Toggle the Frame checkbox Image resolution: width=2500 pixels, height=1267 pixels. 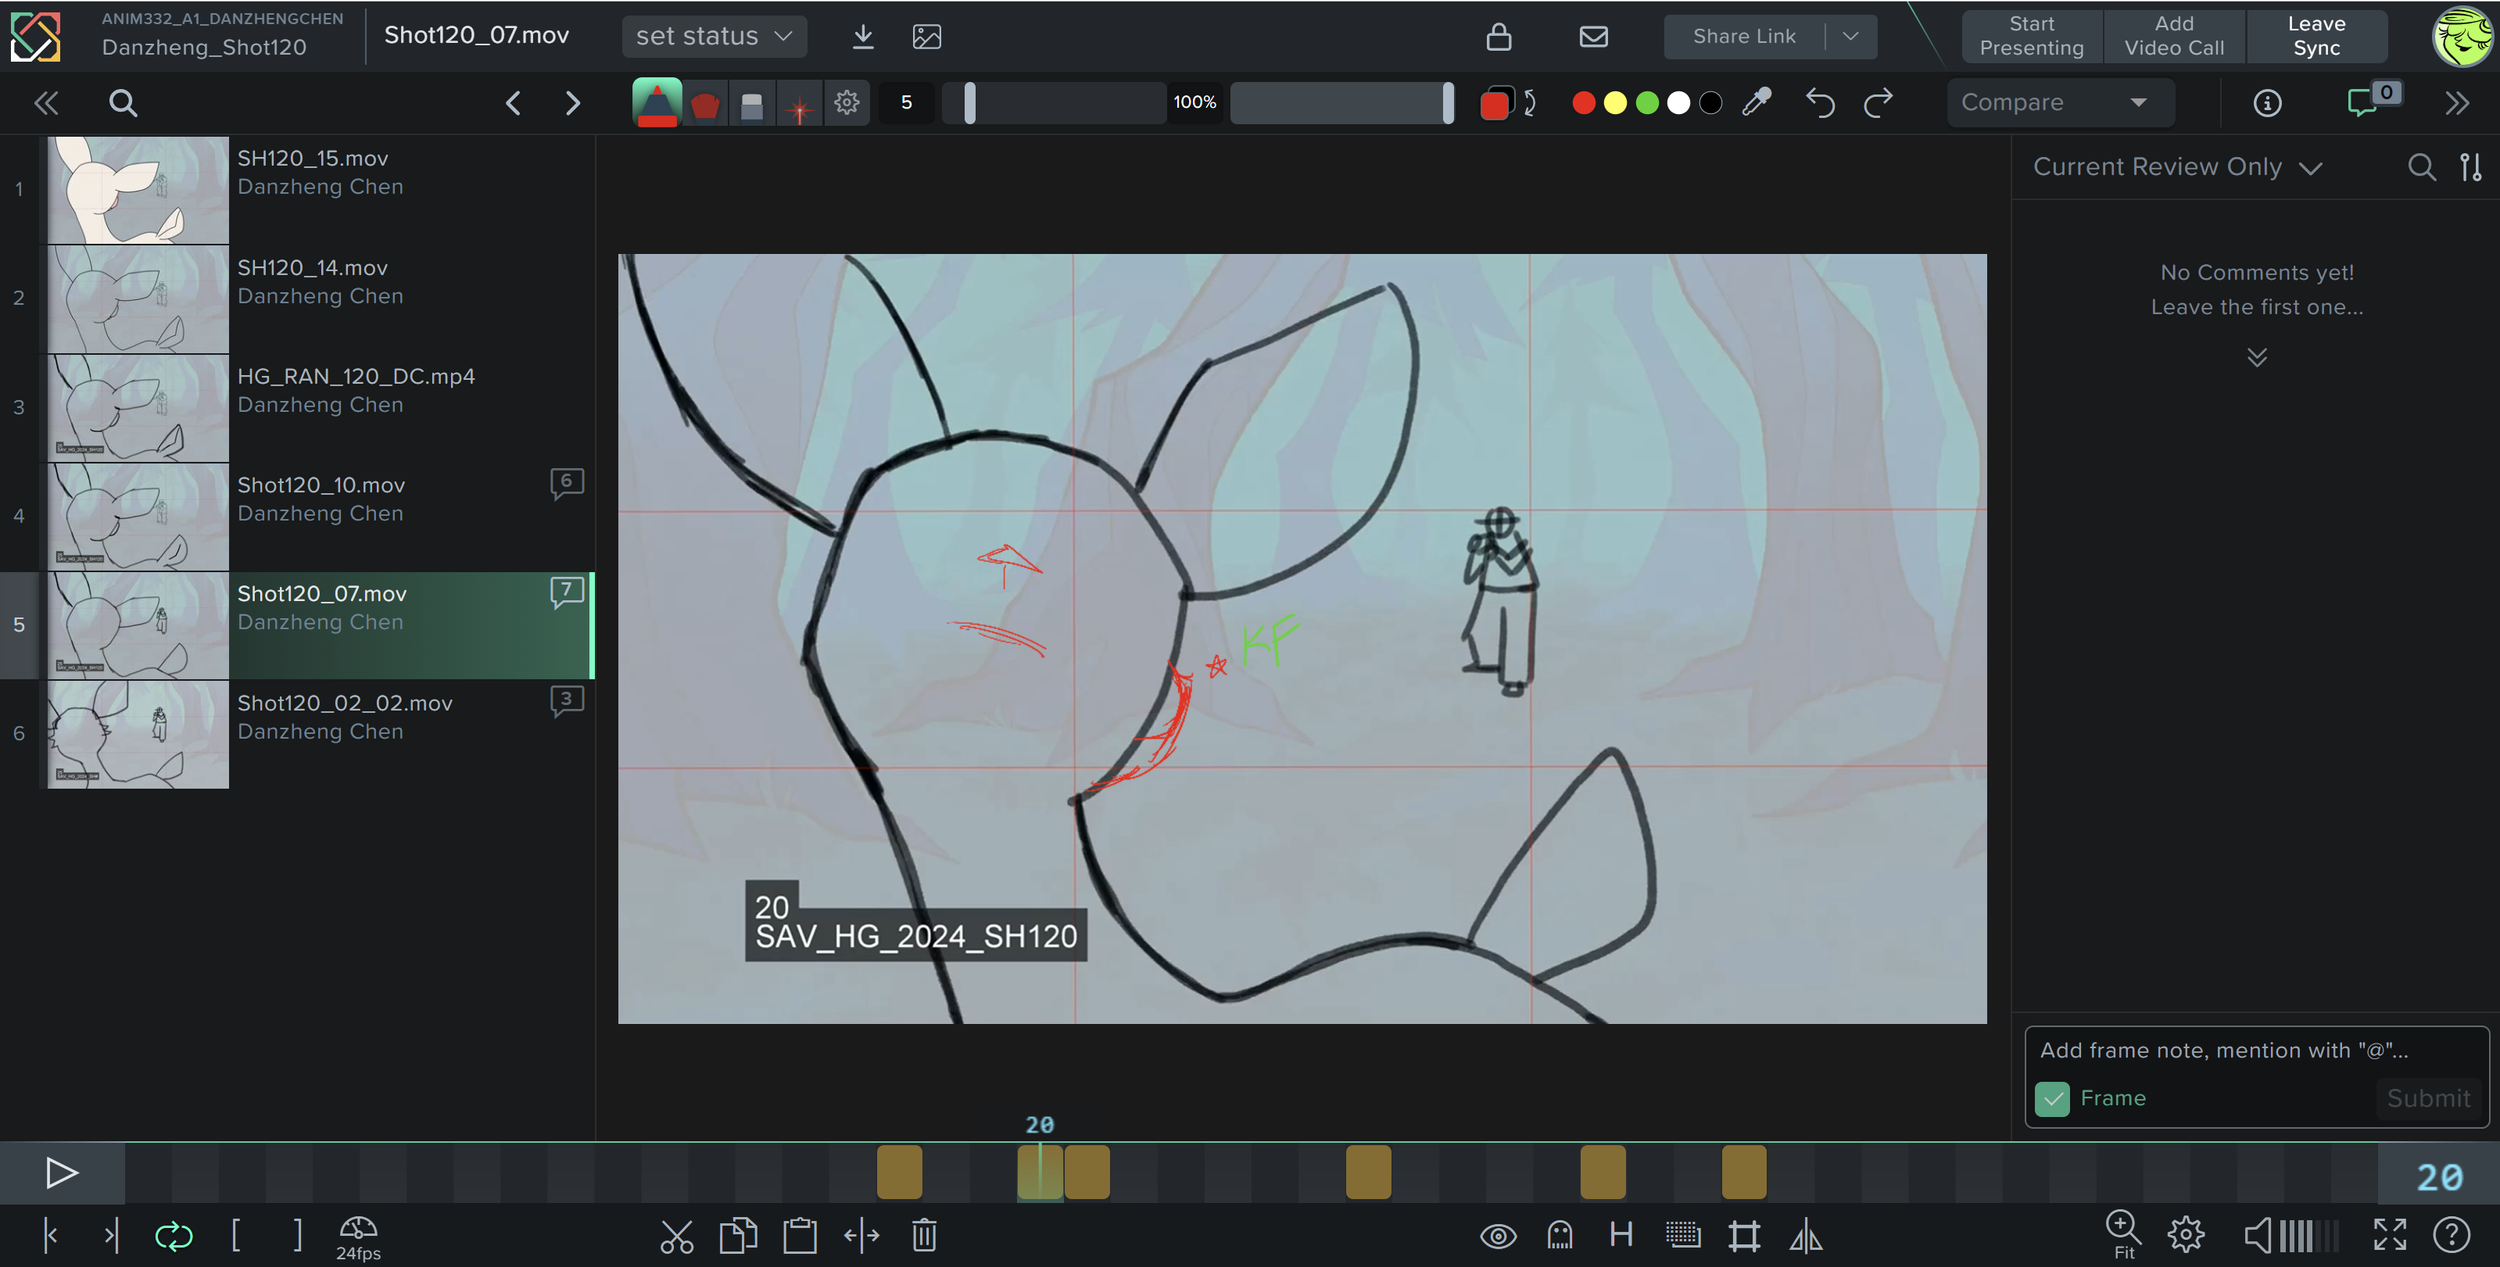pos(2052,1098)
